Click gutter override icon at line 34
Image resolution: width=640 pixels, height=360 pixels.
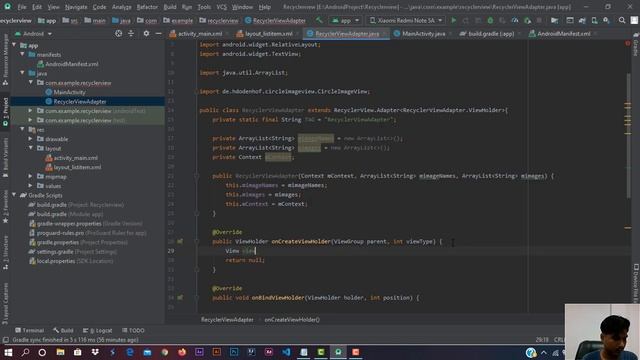(180, 298)
